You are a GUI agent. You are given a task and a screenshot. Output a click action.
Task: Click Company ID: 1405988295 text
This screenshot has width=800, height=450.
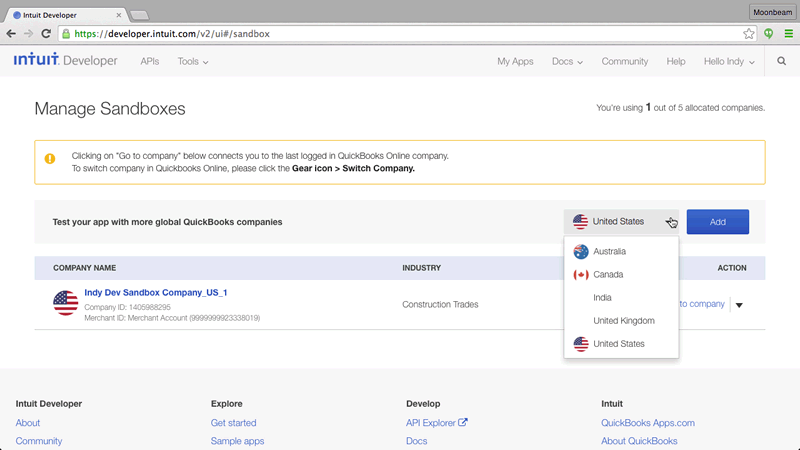[x=128, y=307]
